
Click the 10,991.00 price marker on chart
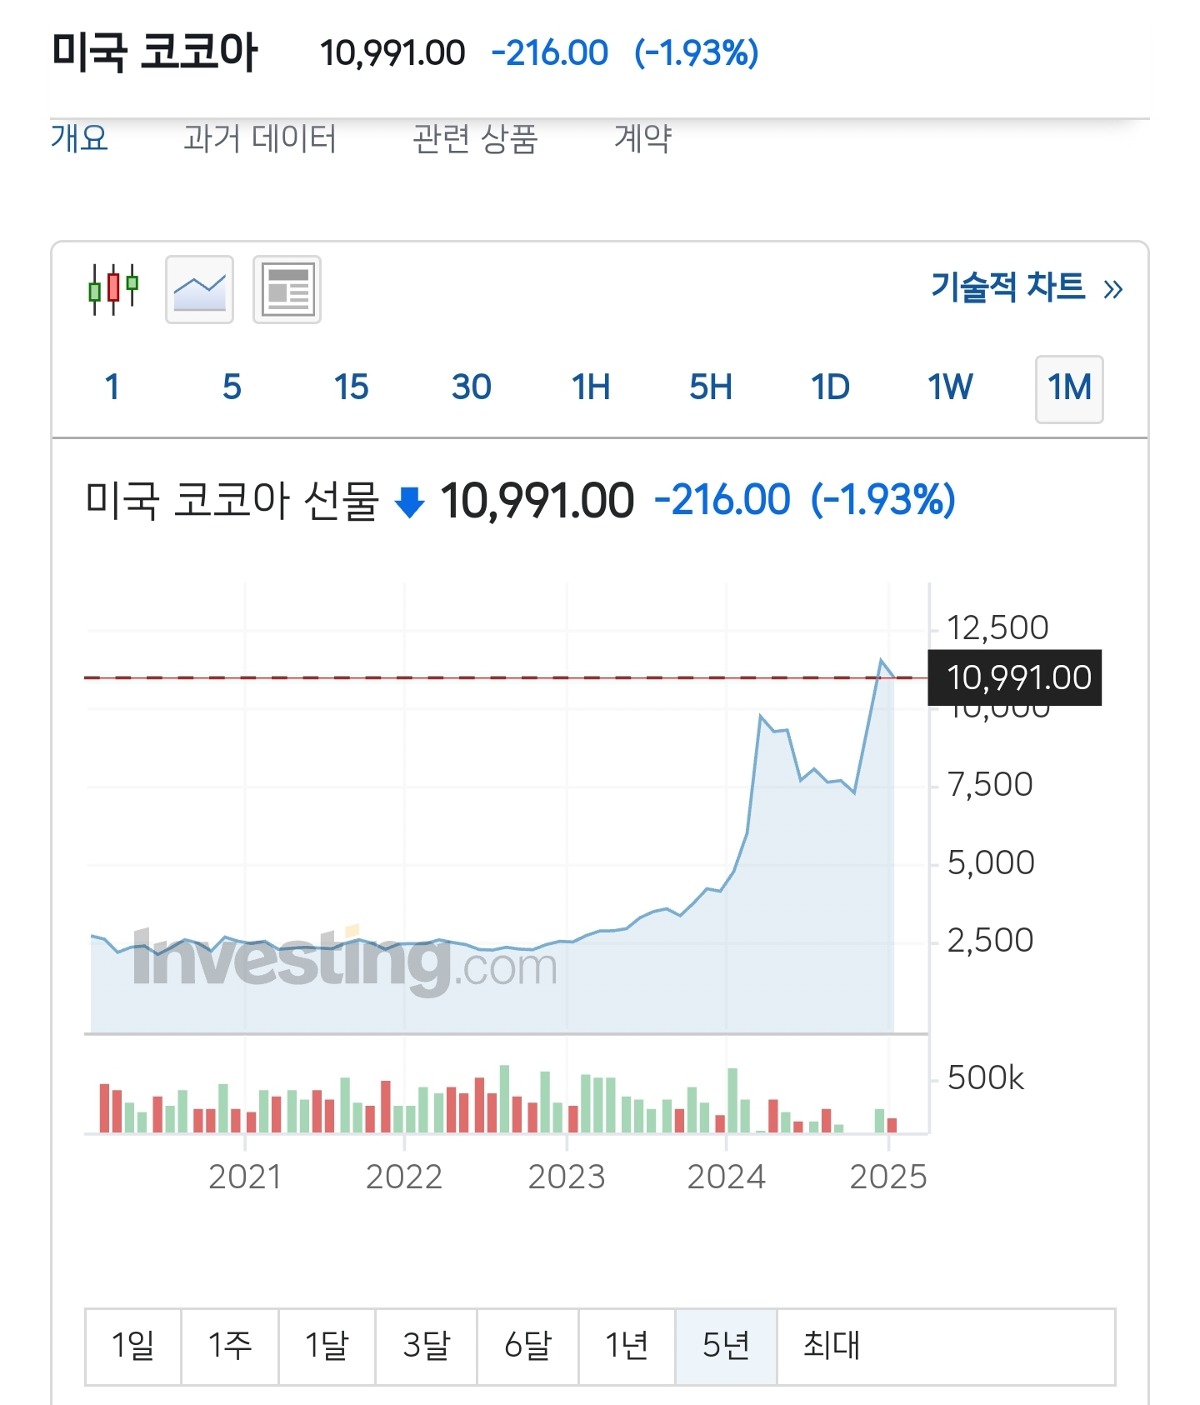click(1017, 678)
